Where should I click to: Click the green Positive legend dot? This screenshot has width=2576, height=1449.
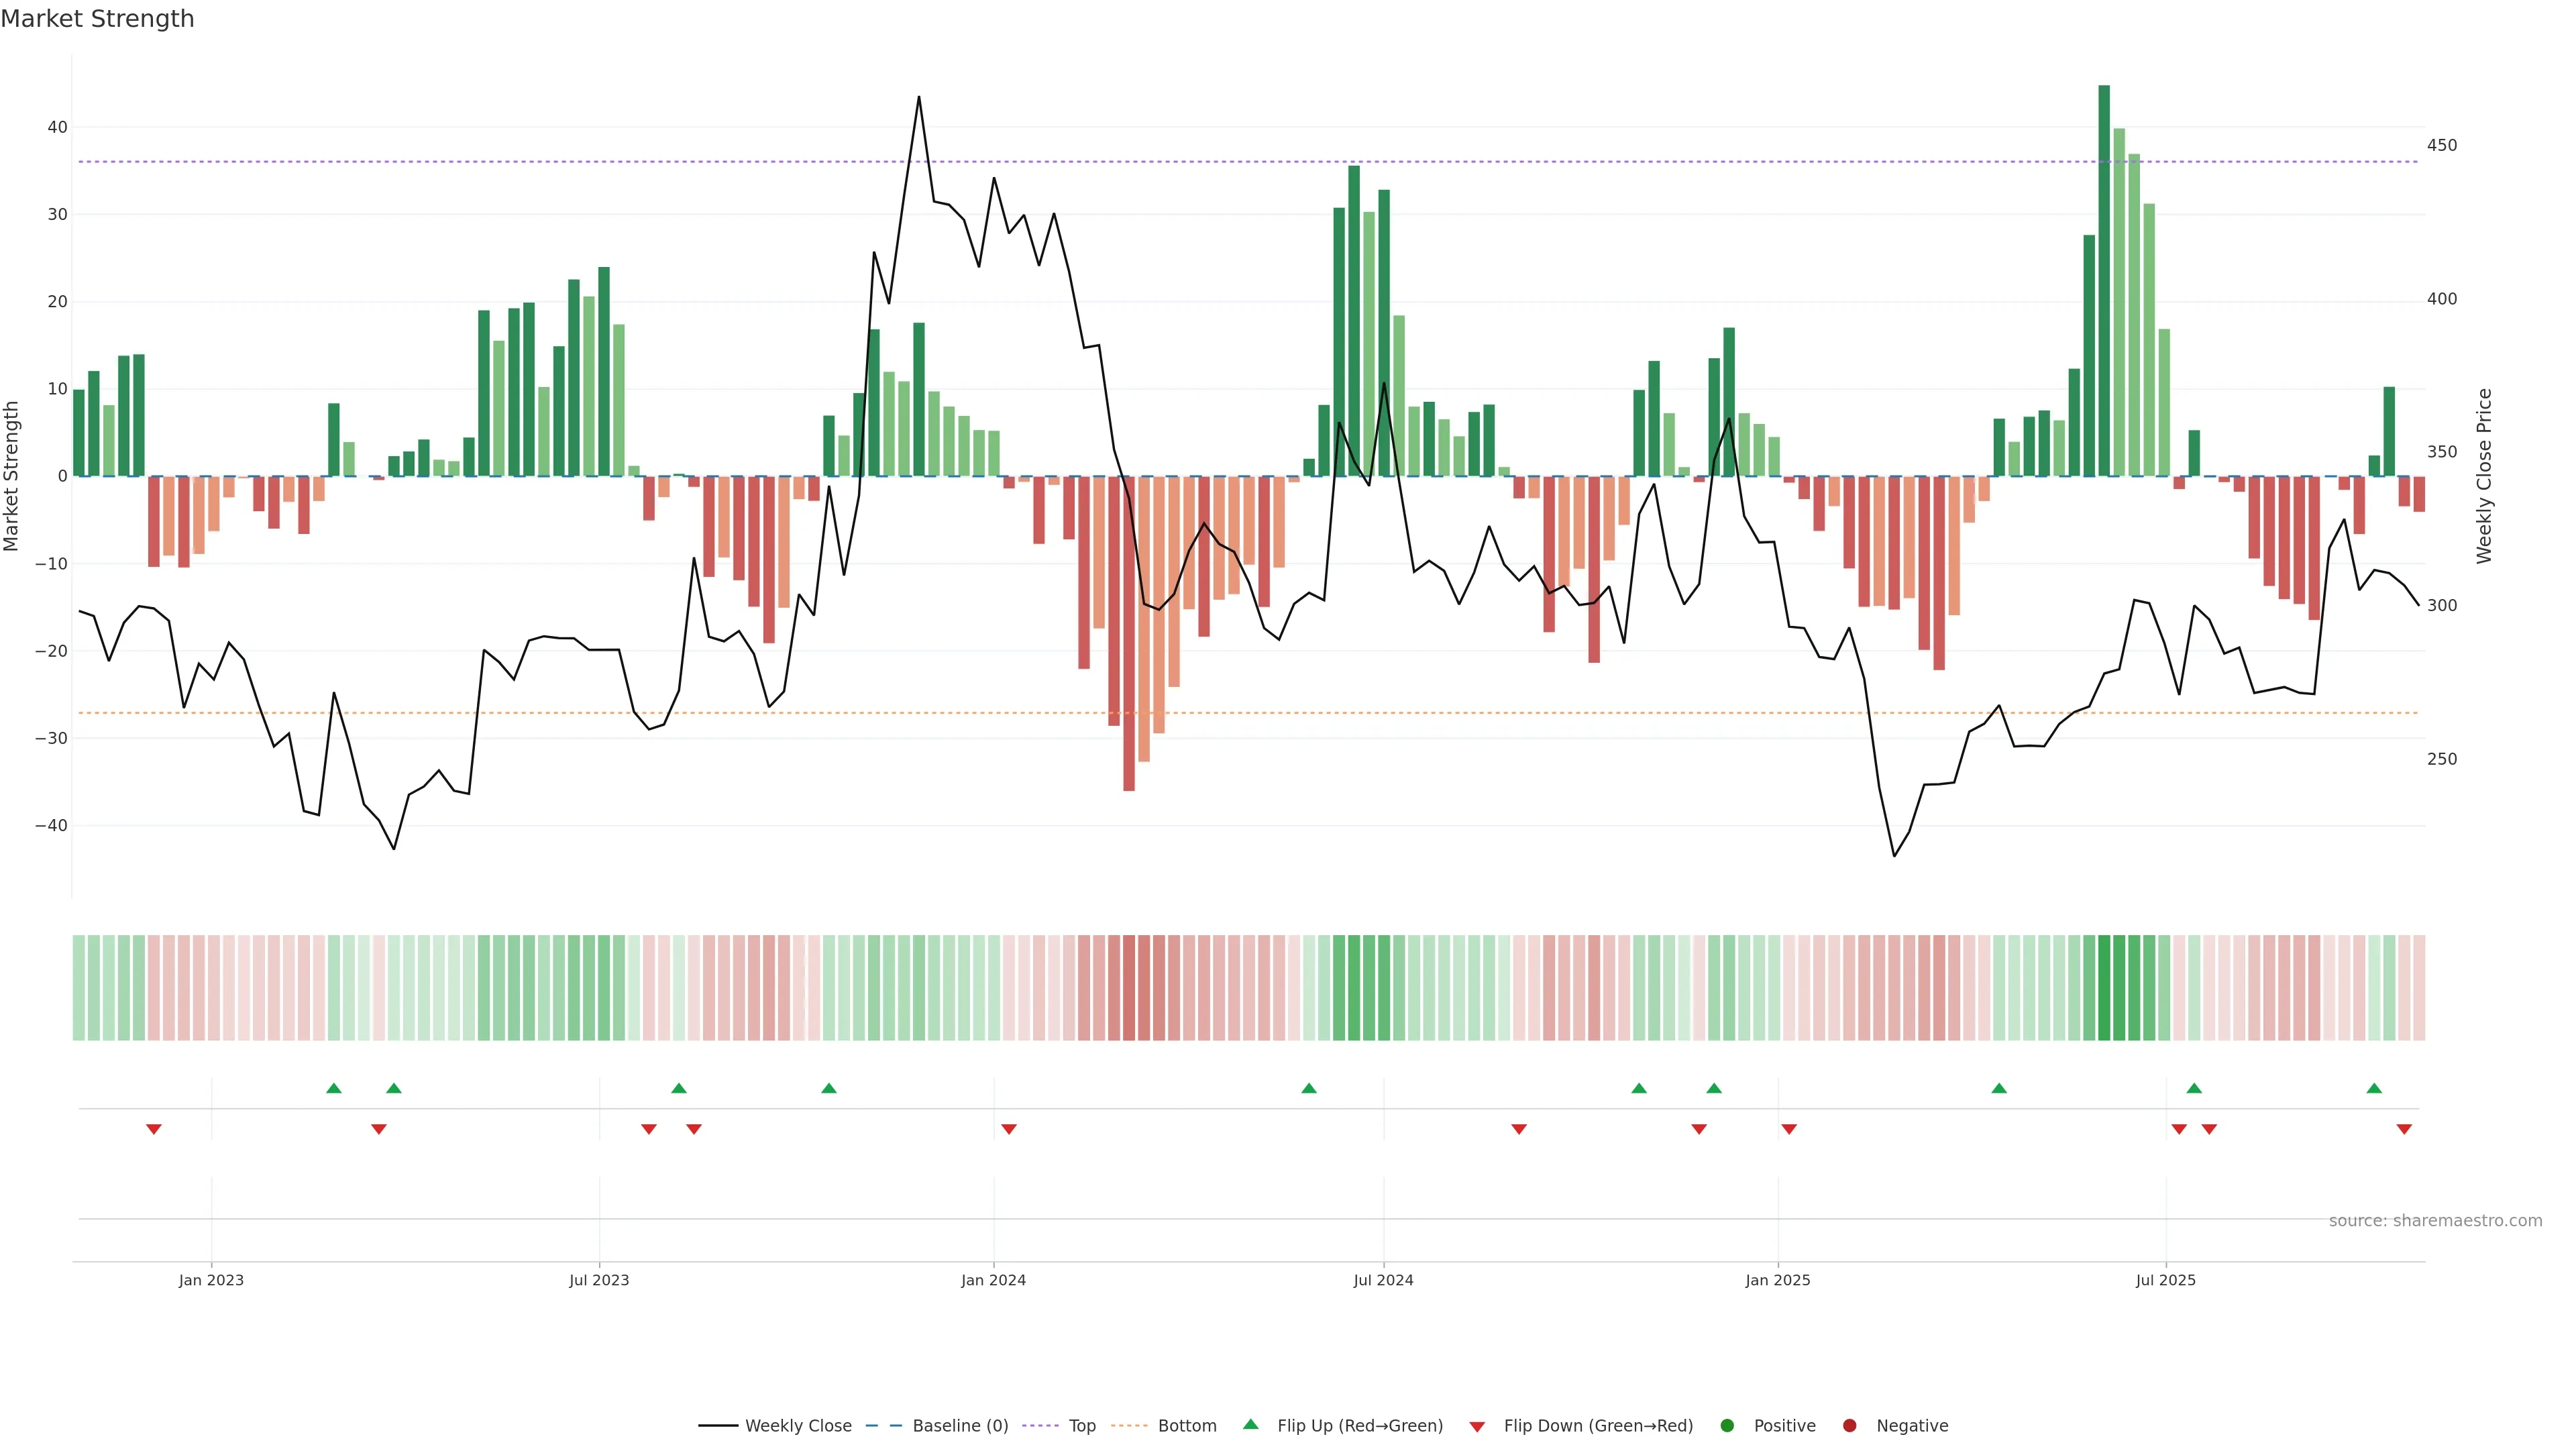coord(1727,1425)
